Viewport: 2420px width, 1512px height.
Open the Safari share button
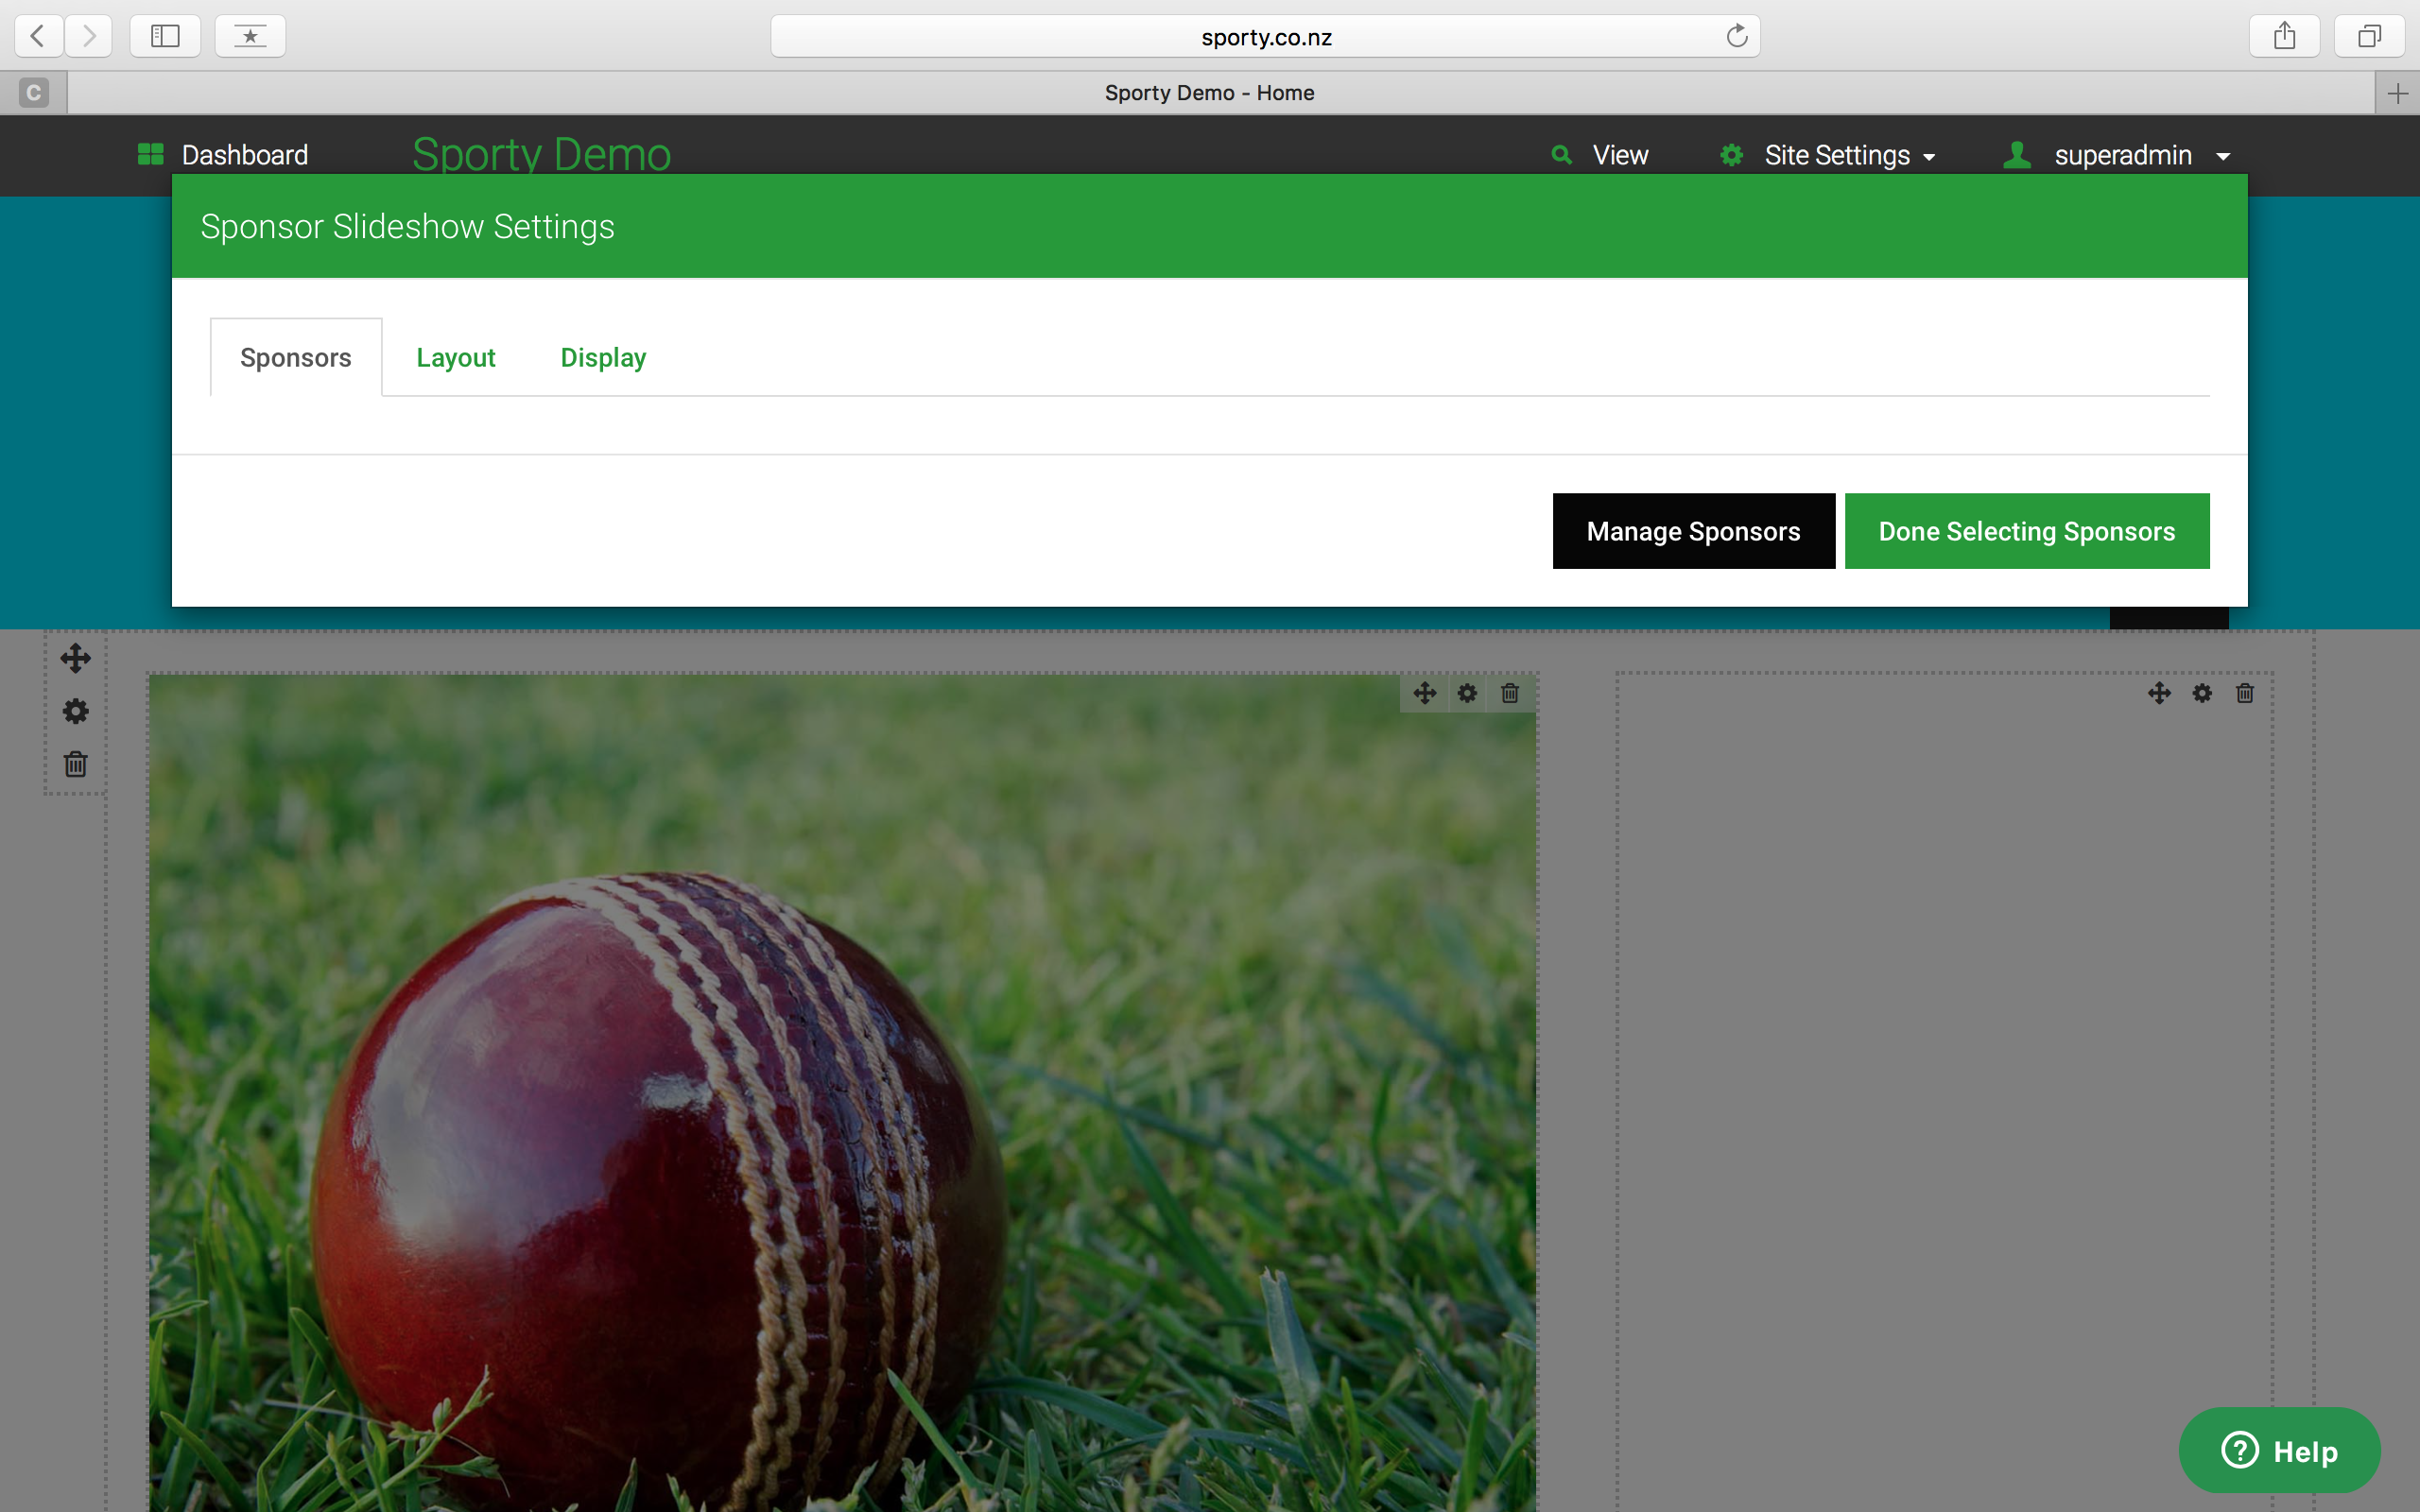(2284, 36)
